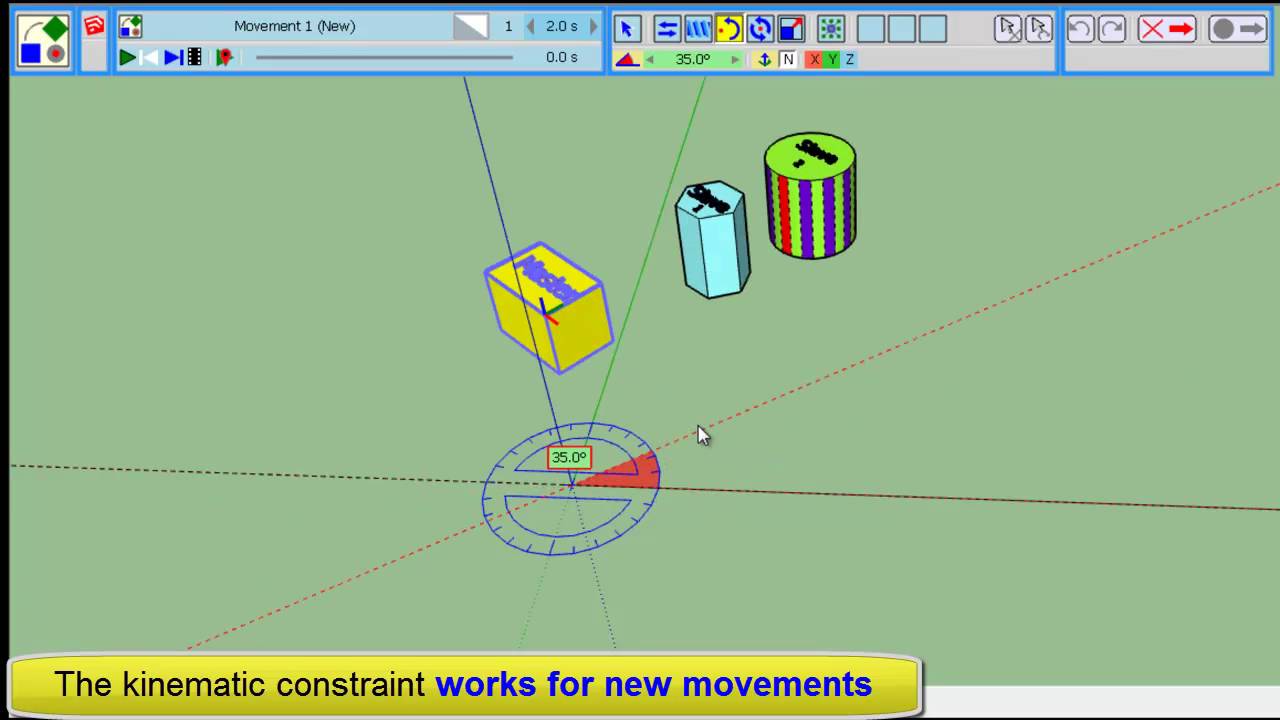Image resolution: width=1280 pixels, height=720 pixels.
Task: Click the striped green-top cylinder
Action: pos(810,196)
